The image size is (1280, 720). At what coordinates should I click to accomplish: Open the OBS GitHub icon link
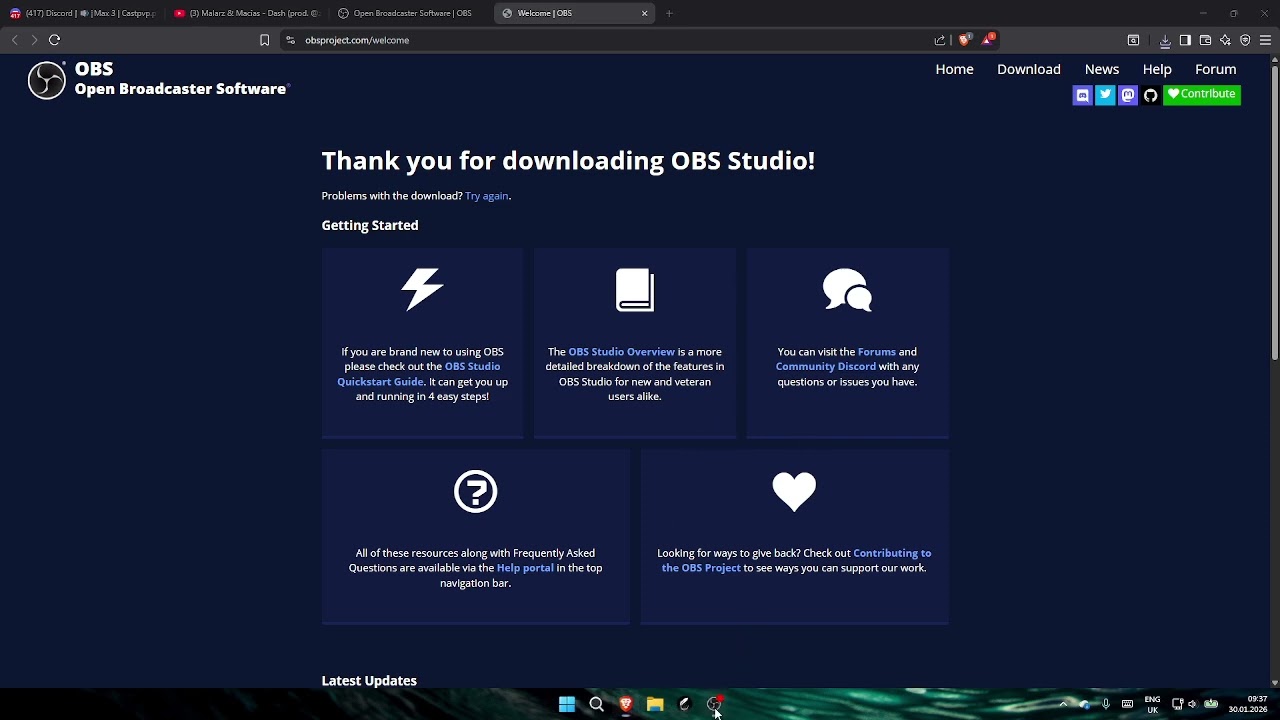tap(1151, 95)
